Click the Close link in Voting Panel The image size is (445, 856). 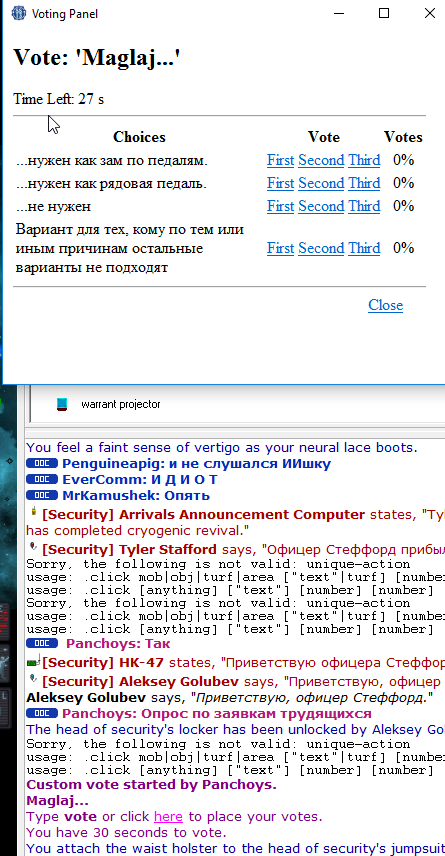385,305
